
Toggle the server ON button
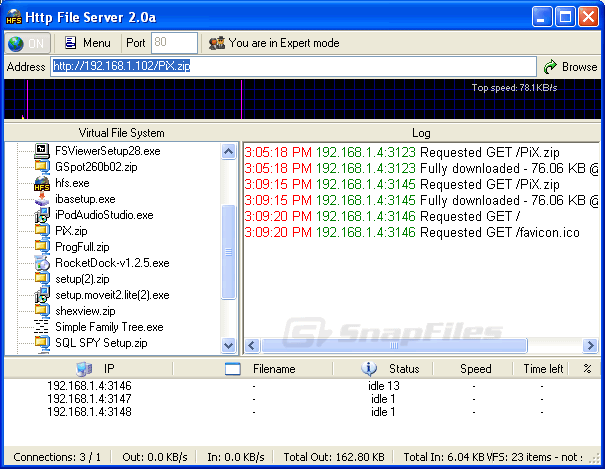pos(28,43)
